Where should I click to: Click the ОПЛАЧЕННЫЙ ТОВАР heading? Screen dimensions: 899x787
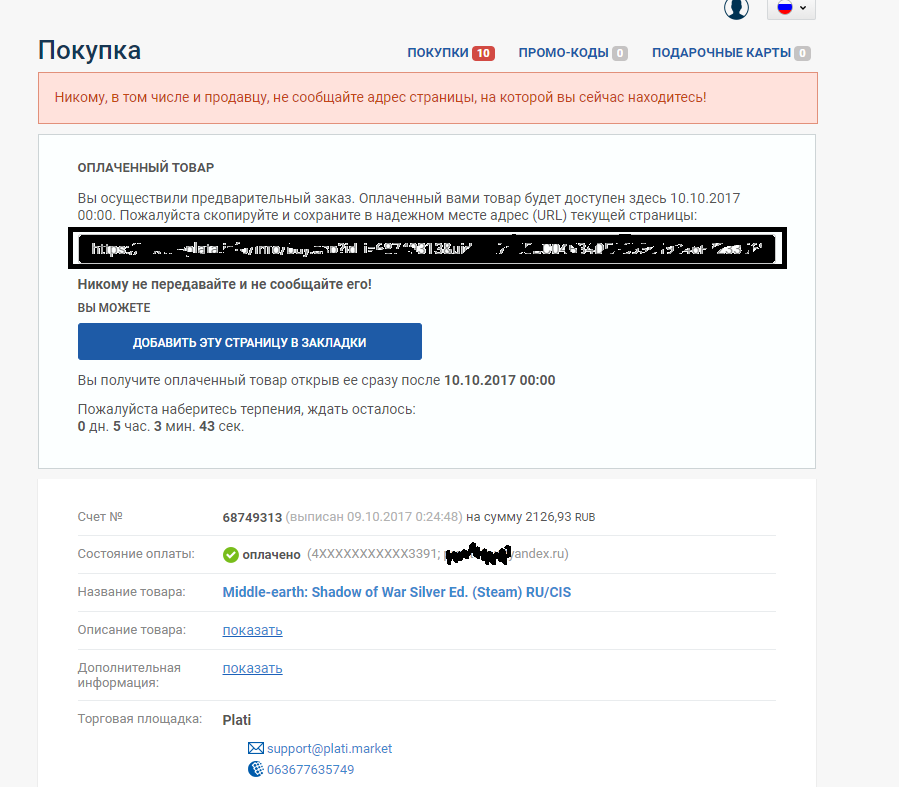pyautogui.click(x=146, y=167)
